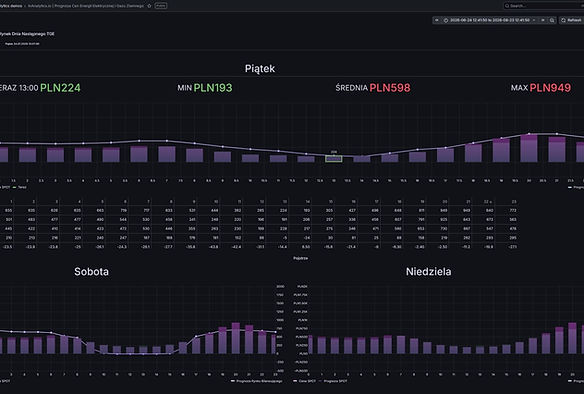Zoom out the time range
This screenshot has width=584, height=394.
pyautogui.click(x=552, y=20)
